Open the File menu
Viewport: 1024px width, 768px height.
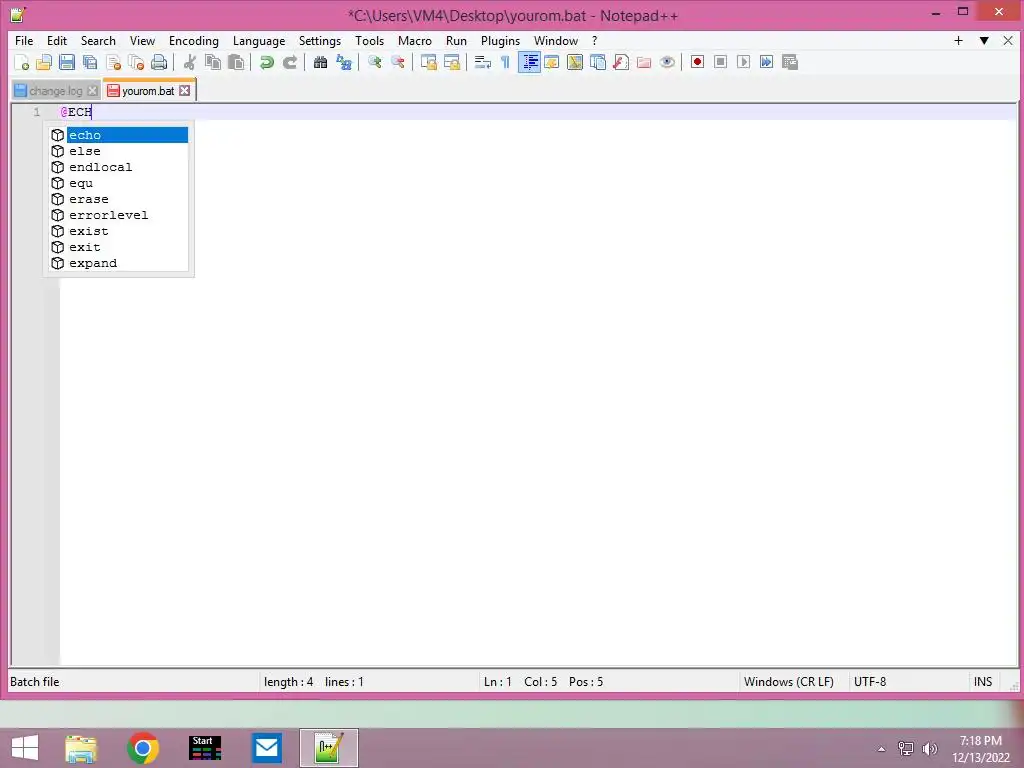24,40
